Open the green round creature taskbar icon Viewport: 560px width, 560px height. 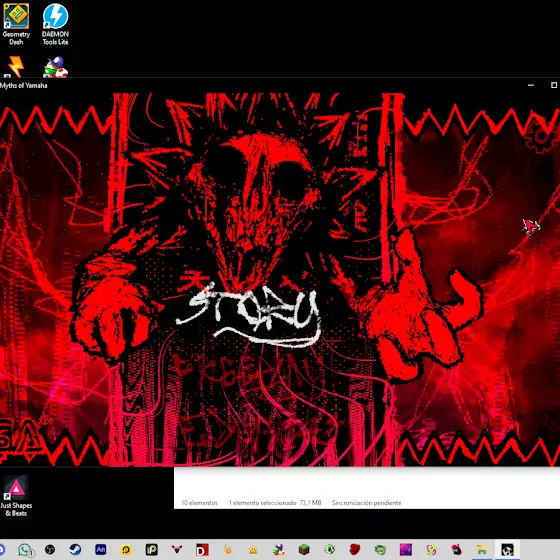click(329, 550)
